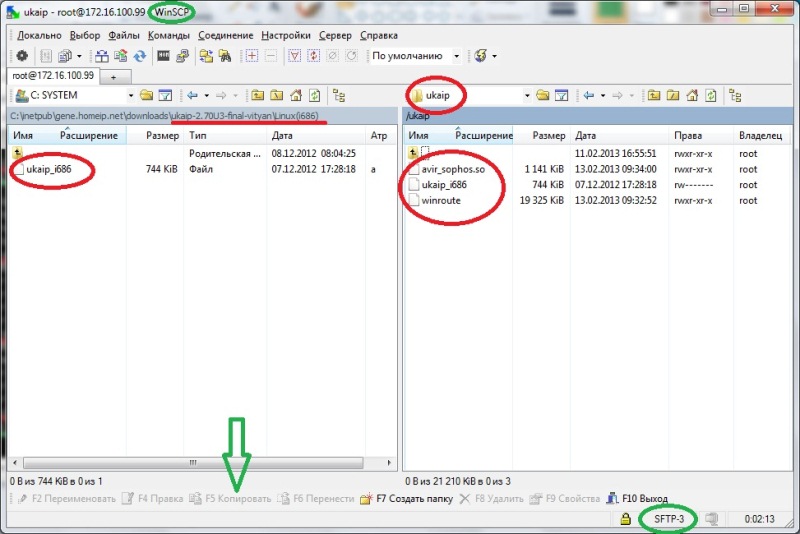The width and height of the screenshot is (800, 534).
Task: Open local directory tree icon
Action: point(339,96)
